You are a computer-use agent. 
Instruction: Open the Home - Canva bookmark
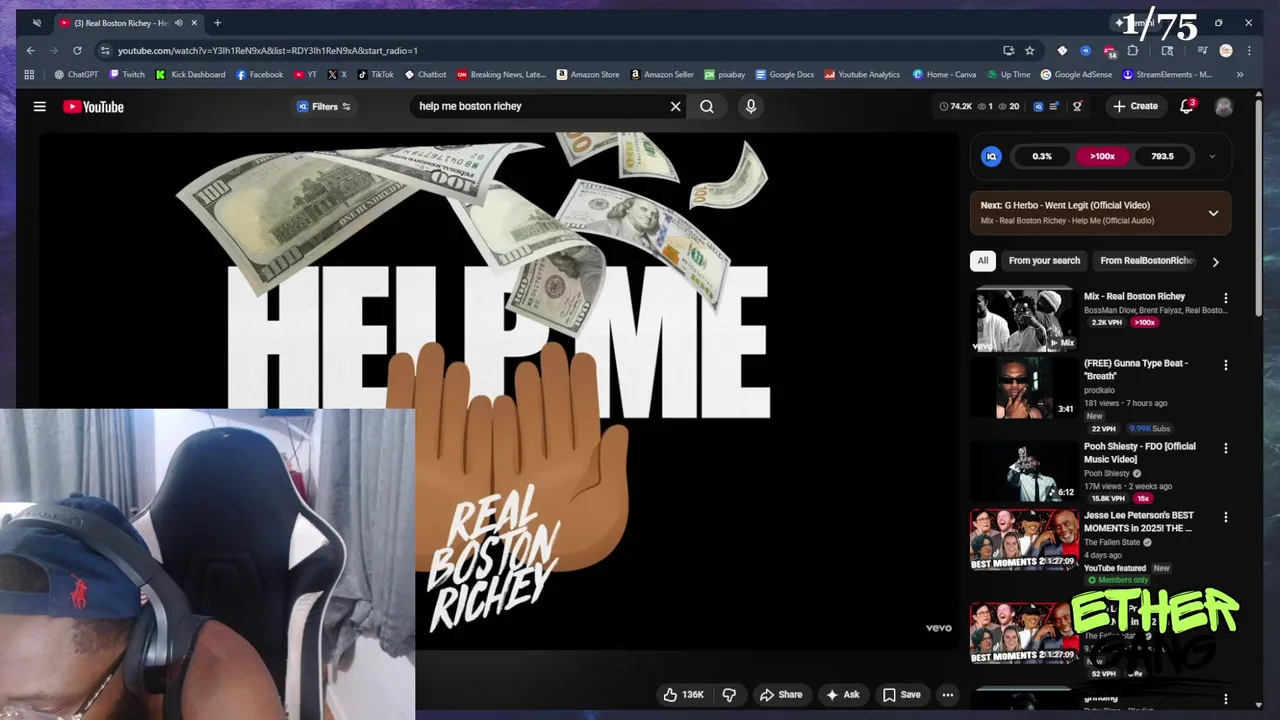coord(944,74)
